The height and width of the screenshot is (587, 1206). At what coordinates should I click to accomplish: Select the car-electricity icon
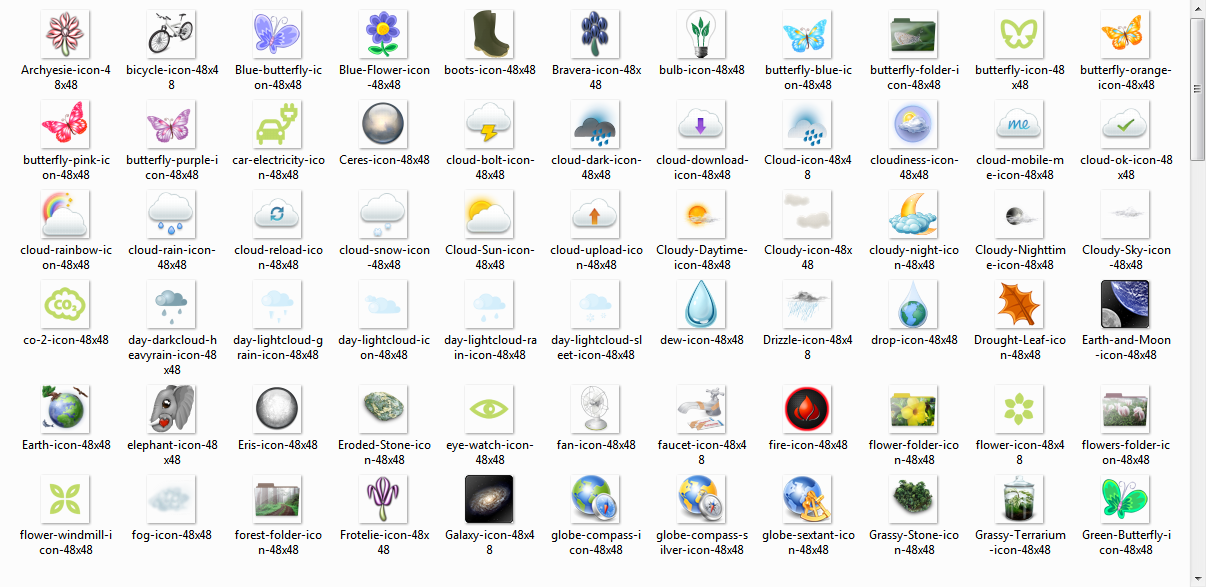278,125
